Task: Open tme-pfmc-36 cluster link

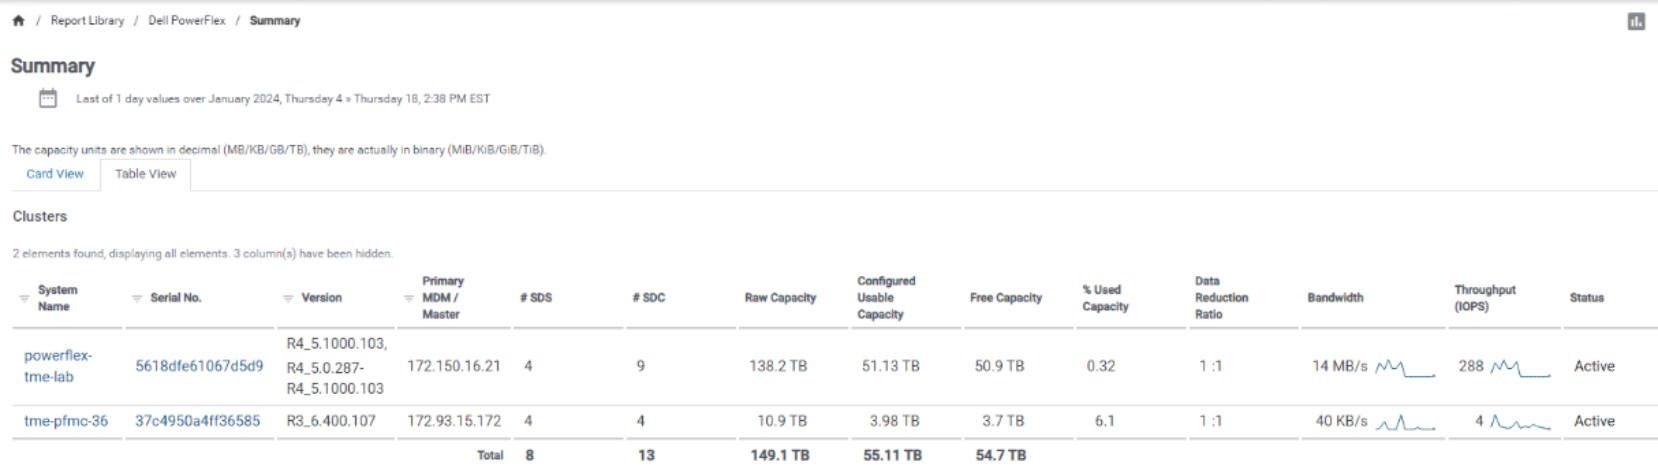Action: click(66, 421)
